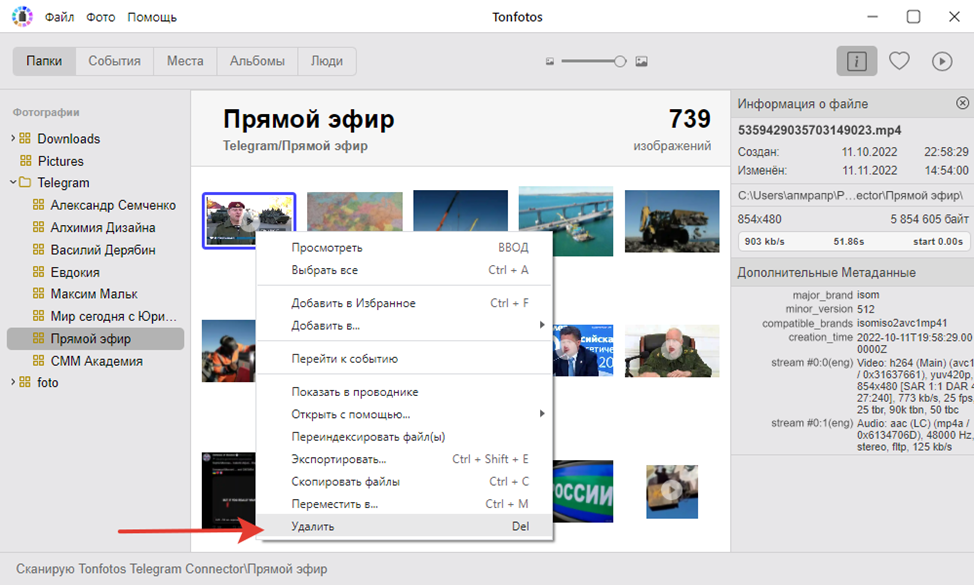The image size is (974, 585).
Task: Expand the Downloads folder tree
Action: [12, 138]
